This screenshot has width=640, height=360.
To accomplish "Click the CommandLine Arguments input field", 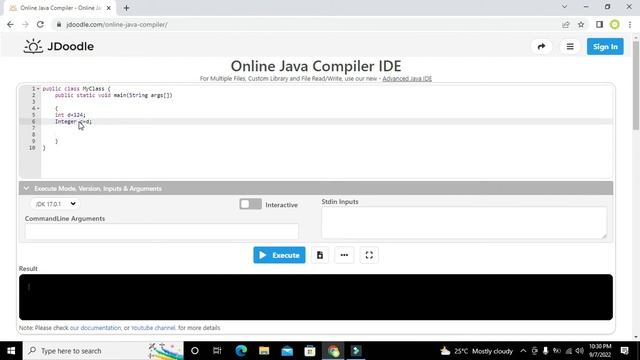I will (x=162, y=231).
